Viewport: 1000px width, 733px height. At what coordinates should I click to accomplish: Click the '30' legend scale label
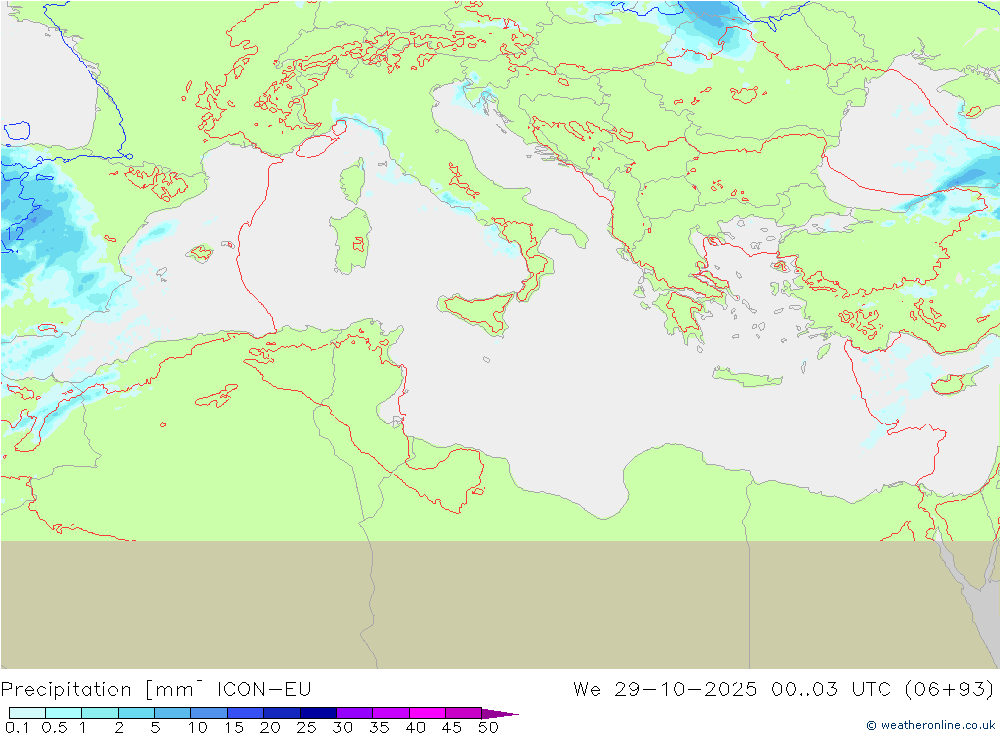tap(343, 727)
